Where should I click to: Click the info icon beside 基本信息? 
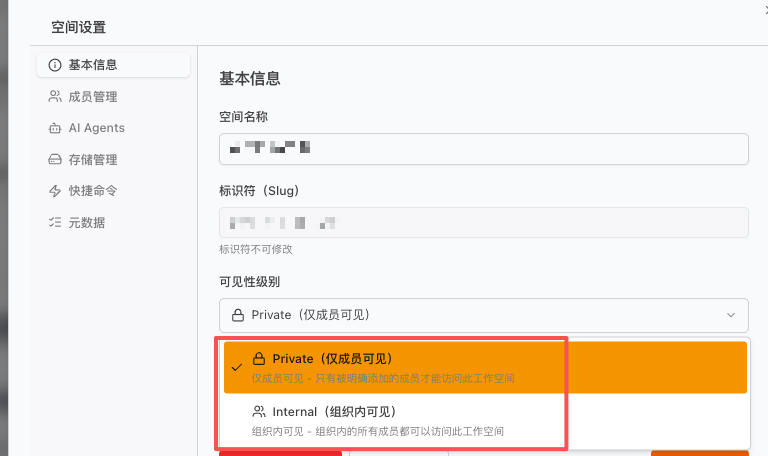pos(55,65)
